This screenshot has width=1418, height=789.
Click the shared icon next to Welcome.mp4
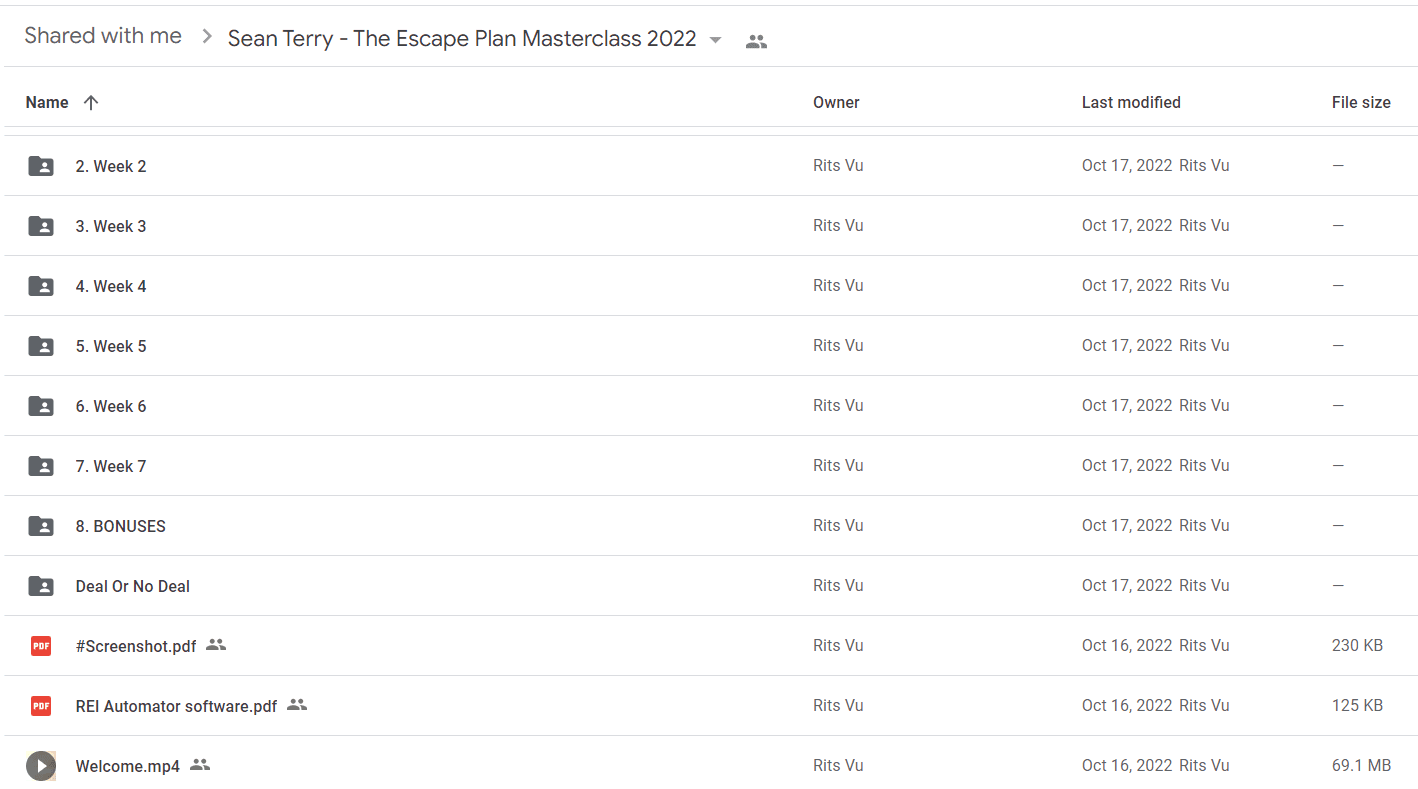point(200,765)
